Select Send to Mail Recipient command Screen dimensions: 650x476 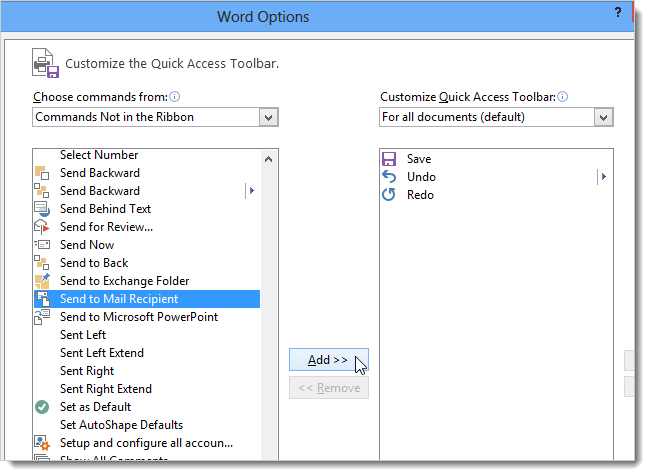(x=119, y=299)
